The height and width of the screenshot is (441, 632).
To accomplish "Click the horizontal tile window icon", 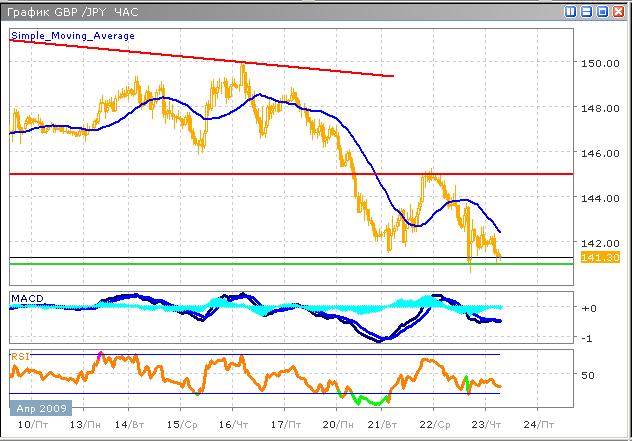I will (x=586, y=11).
